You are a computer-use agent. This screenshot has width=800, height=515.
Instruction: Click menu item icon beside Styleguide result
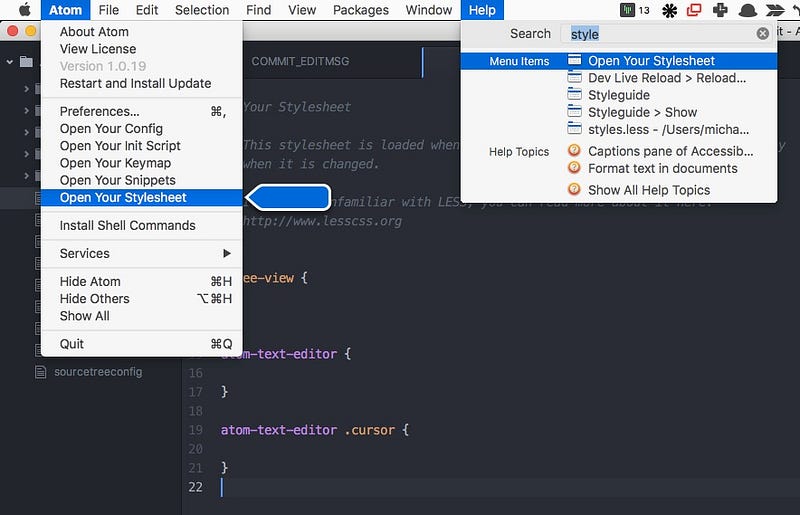[x=574, y=94]
